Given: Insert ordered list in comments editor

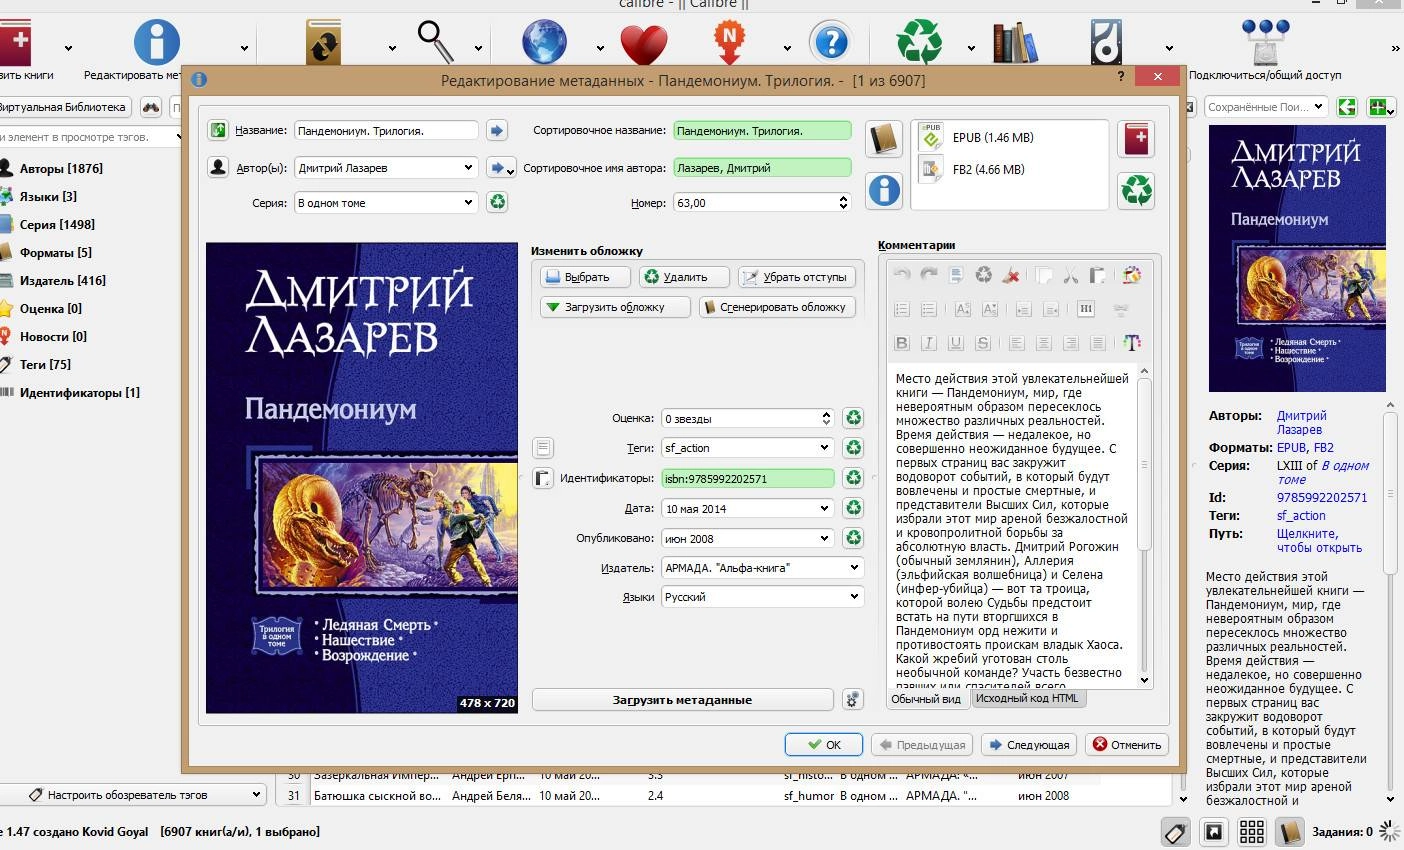Looking at the screenshot, I should (x=901, y=309).
